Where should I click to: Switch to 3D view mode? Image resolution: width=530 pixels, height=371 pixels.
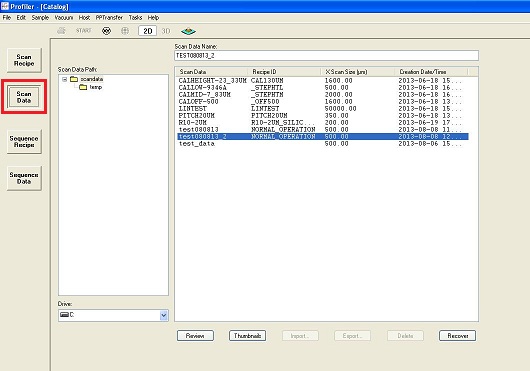(166, 31)
